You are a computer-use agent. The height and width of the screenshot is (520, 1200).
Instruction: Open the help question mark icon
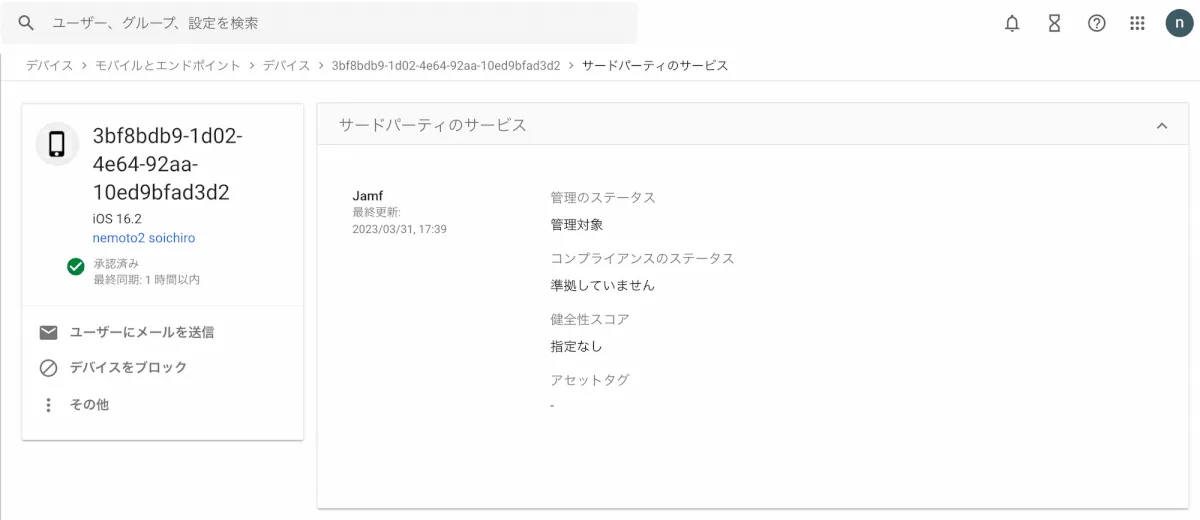pos(1096,23)
